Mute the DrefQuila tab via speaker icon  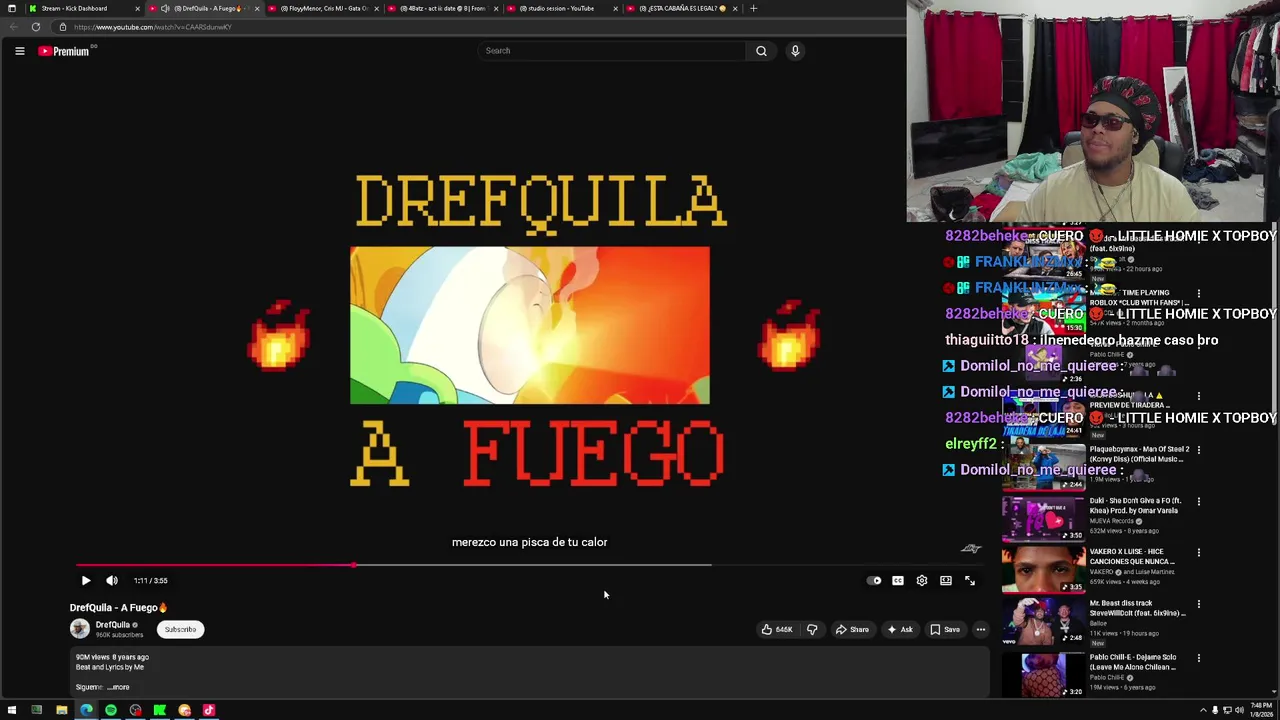click(165, 8)
